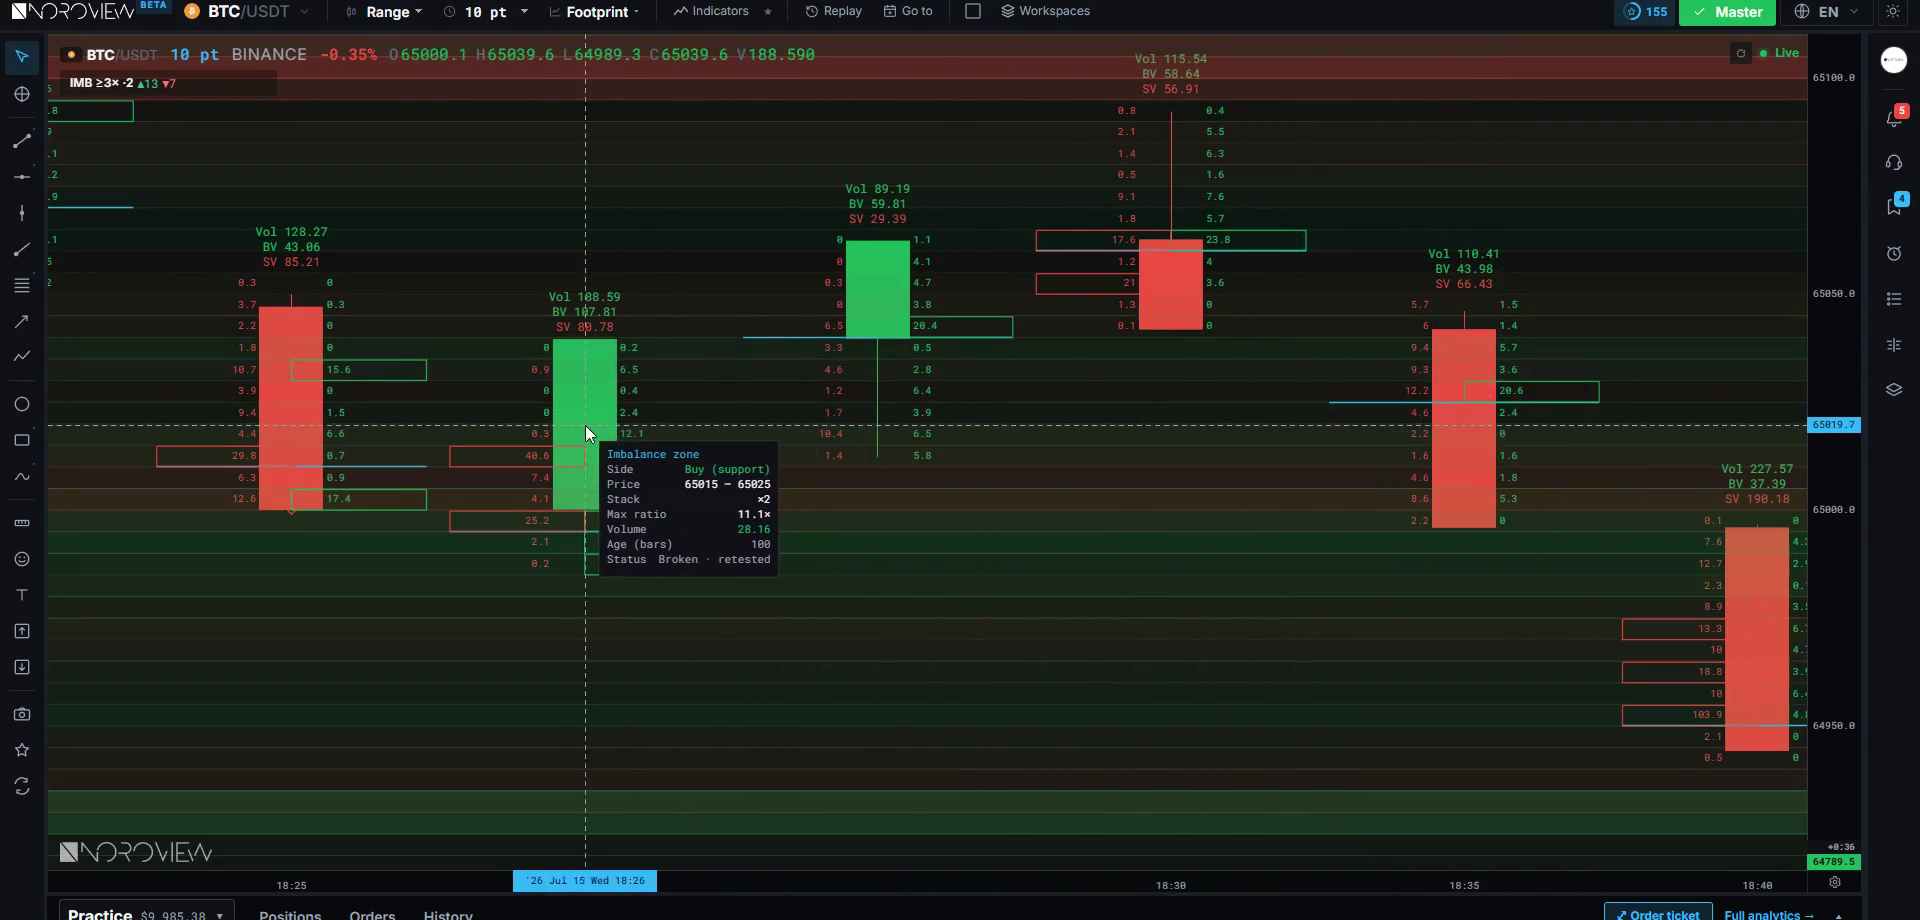The height and width of the screenshot is (920, 1920).
Task: Select the cursor pointer tool
Action: click(x=22, y=57)
